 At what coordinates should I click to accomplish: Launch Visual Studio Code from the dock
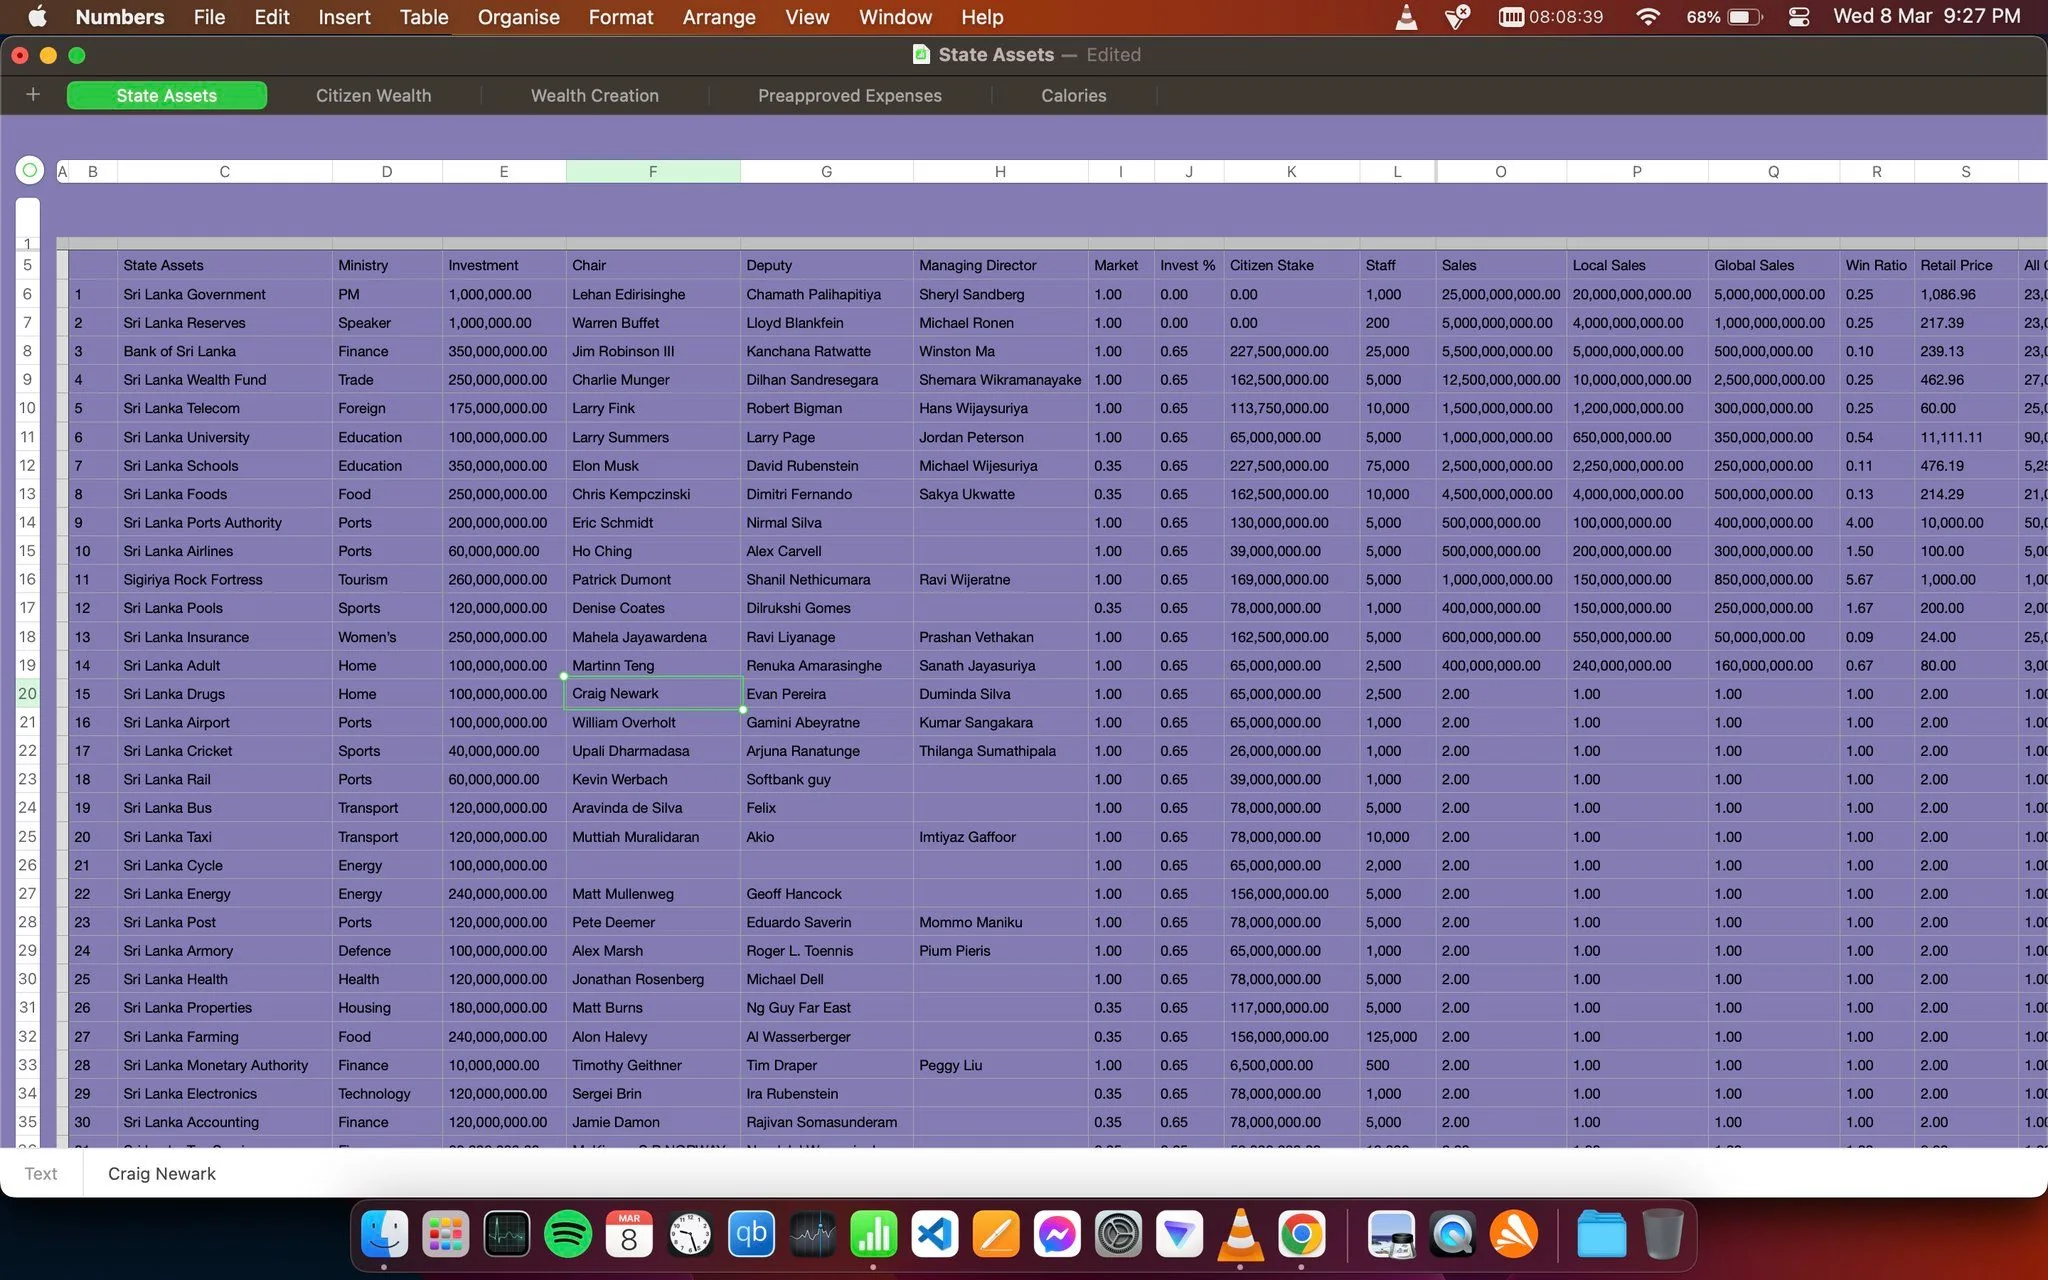click(935, 1235)
